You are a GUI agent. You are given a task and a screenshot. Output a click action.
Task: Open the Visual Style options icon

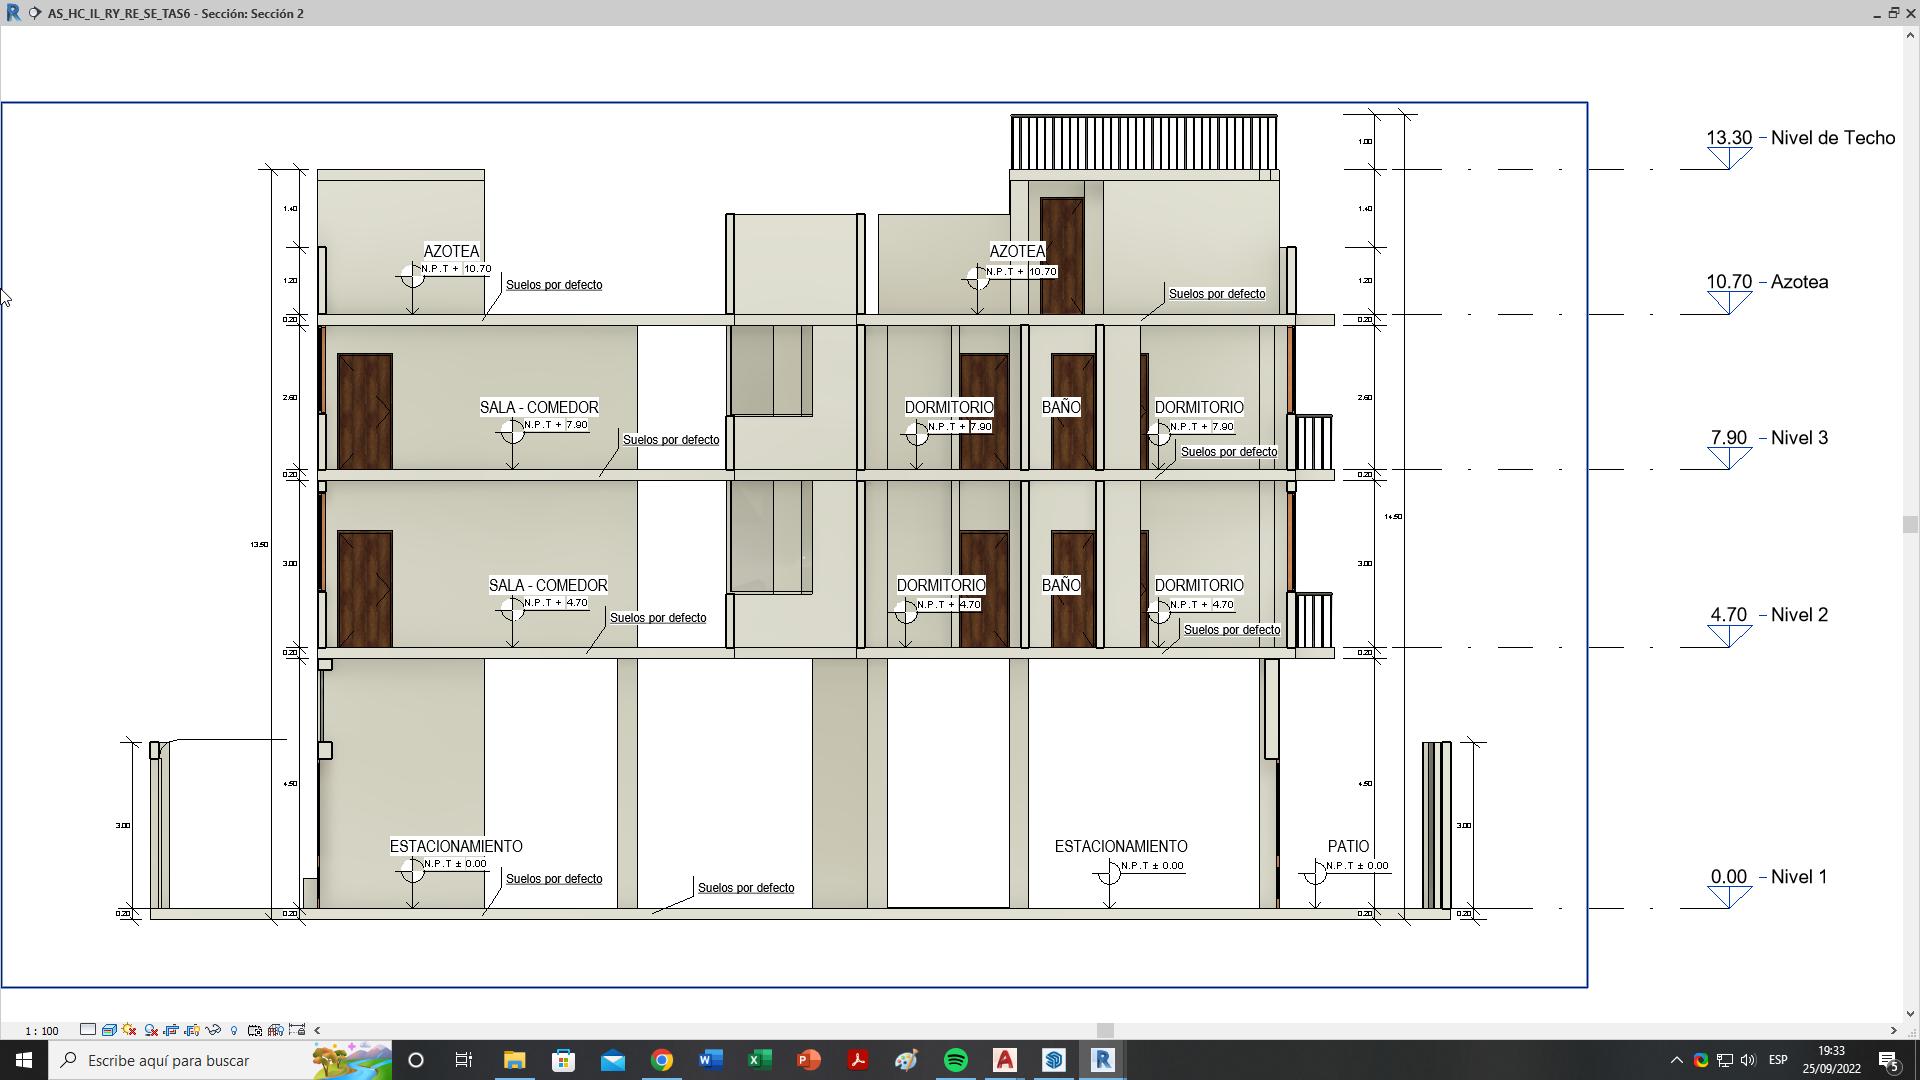click(x=109, y=1029)
